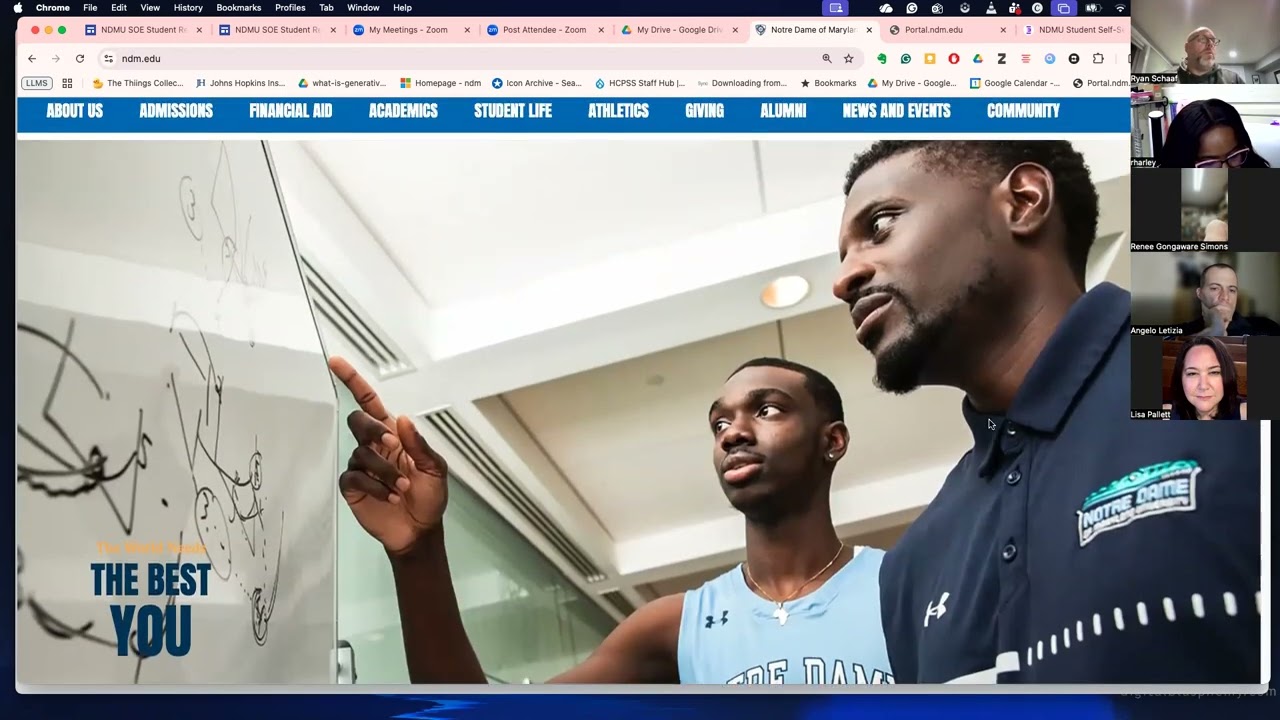Open the bookmarks apps grid icon
The width and height of the screenshot is (1280, 720).
coord(67,83)
